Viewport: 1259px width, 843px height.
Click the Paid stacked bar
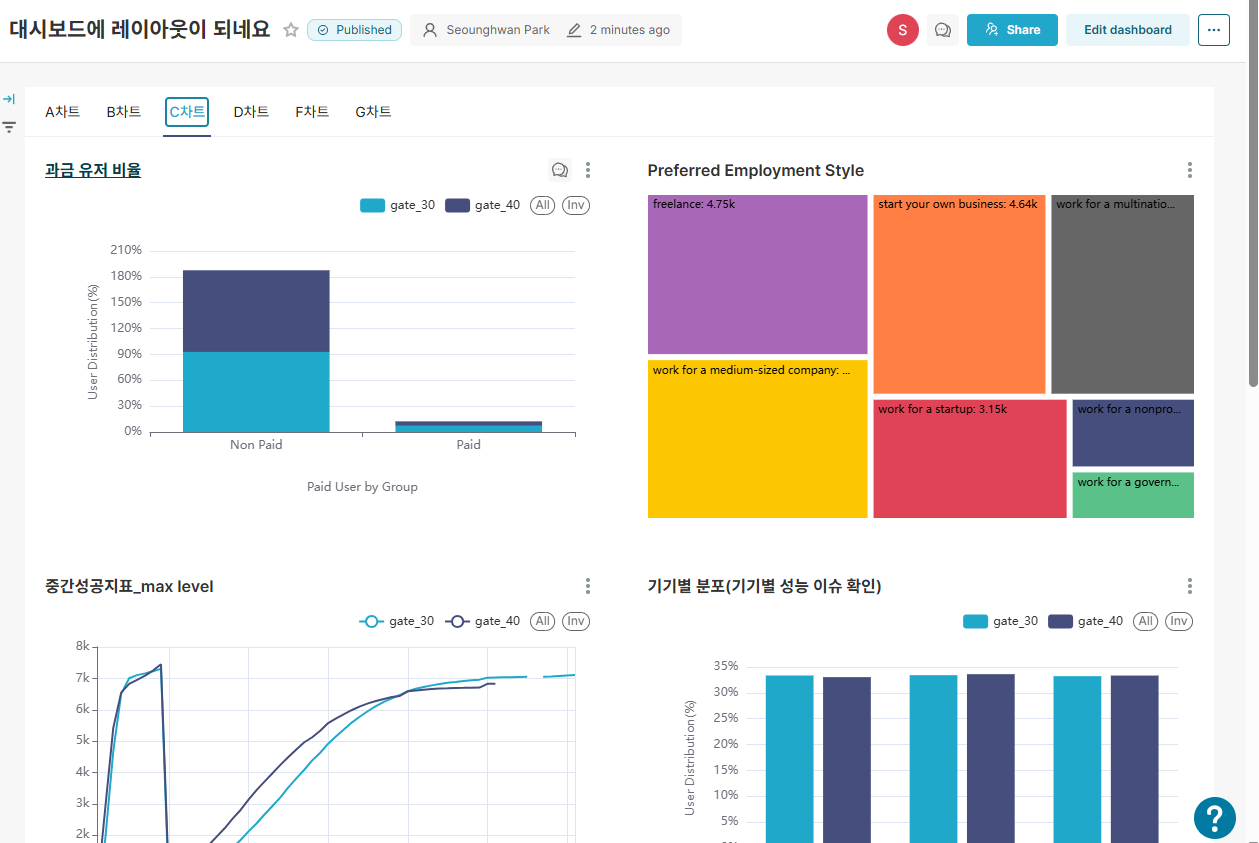coord(468,427)
